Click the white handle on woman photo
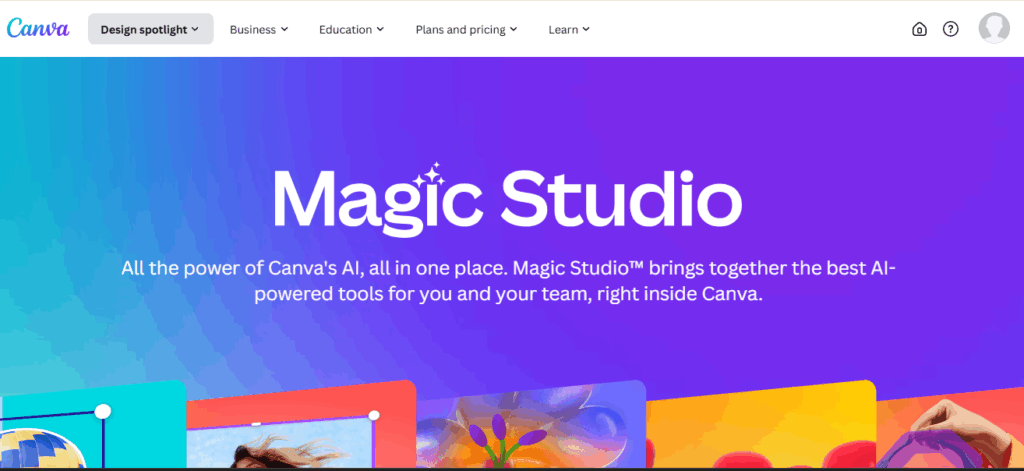 pyautogui.click(x=374, y=415)
